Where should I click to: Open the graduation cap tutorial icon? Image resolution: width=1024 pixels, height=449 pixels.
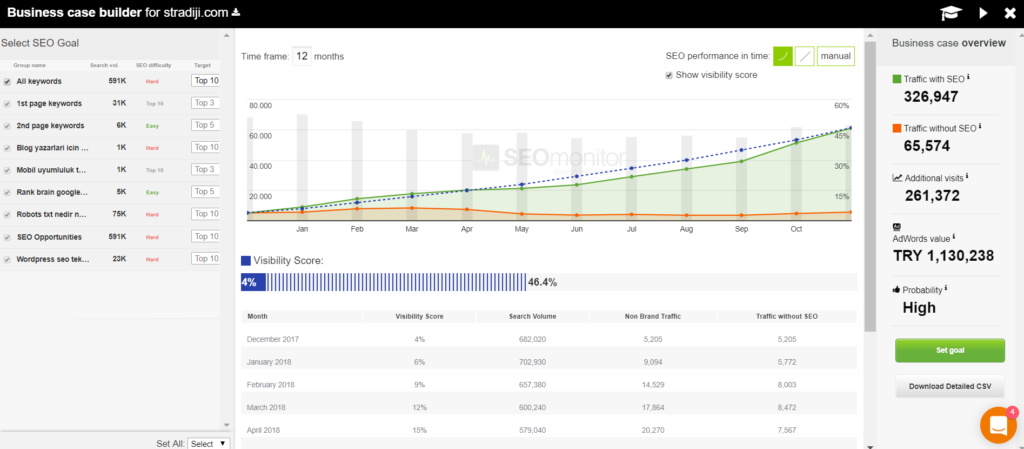[951, 13]
